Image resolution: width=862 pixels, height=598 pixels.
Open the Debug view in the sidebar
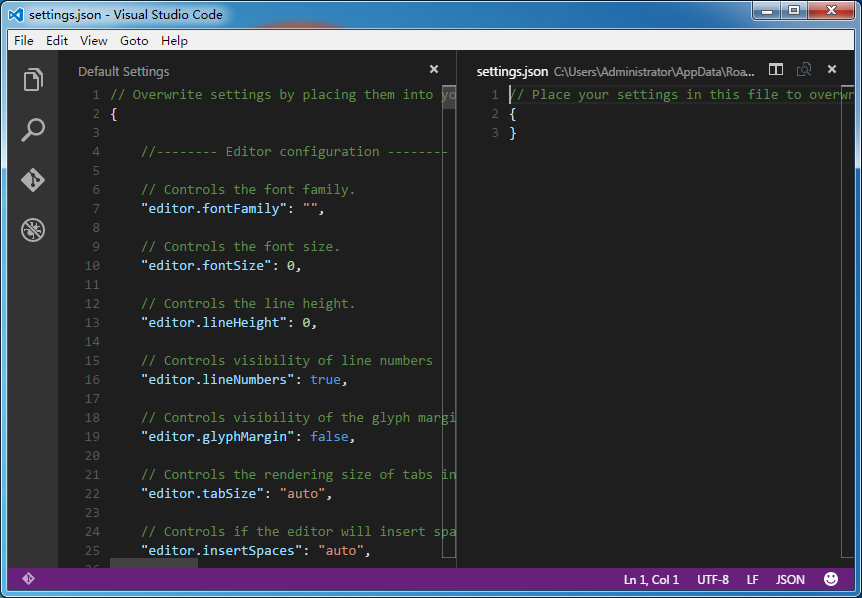33,230
